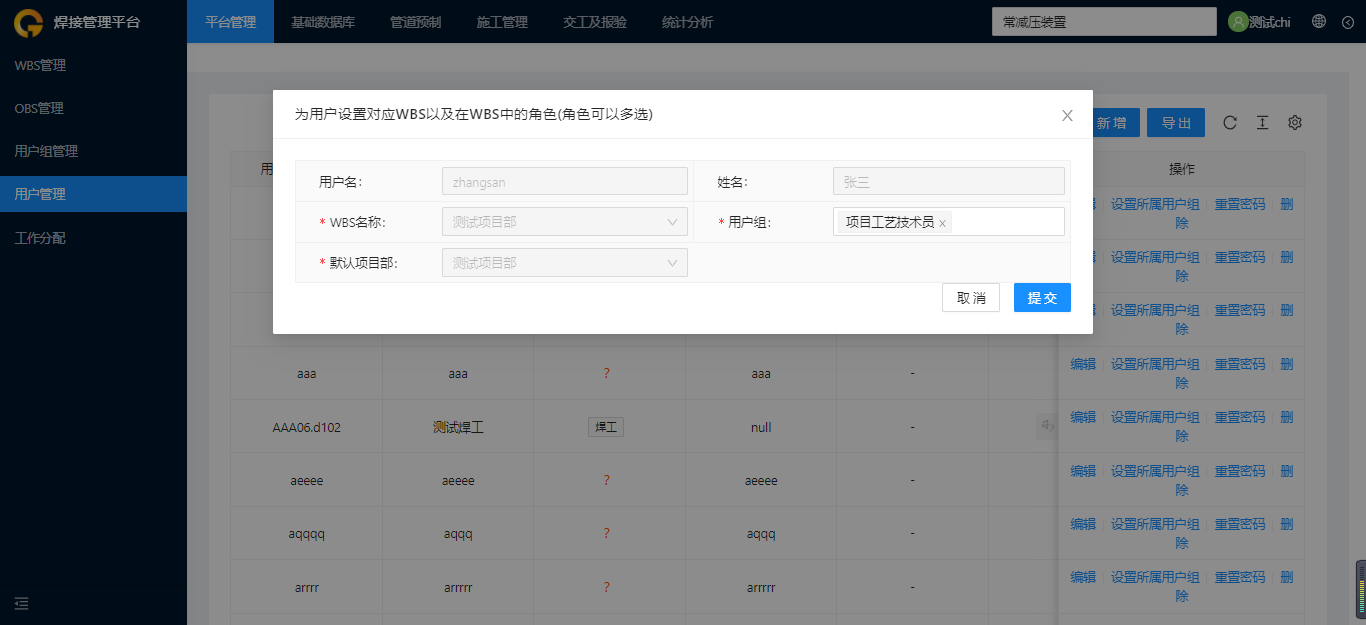Click 设置所属用户组 in the aaa row
Screen dimensions: 1366x625
[1155, 364]
